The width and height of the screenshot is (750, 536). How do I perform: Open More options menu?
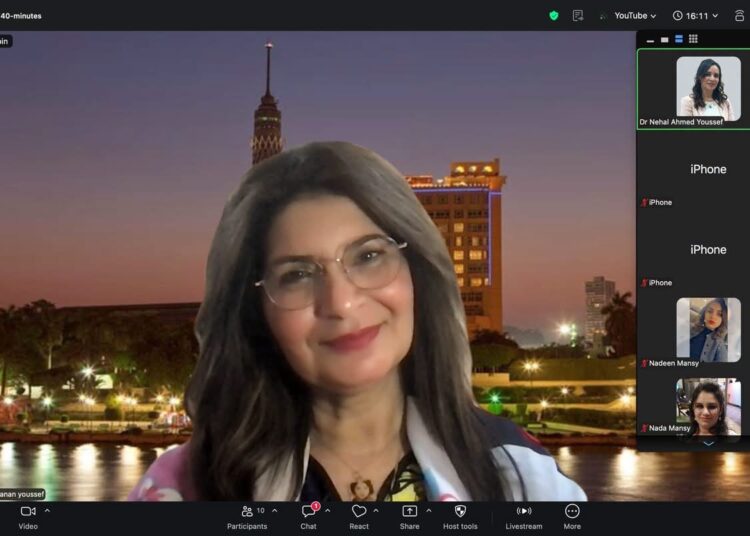(572, 517)
